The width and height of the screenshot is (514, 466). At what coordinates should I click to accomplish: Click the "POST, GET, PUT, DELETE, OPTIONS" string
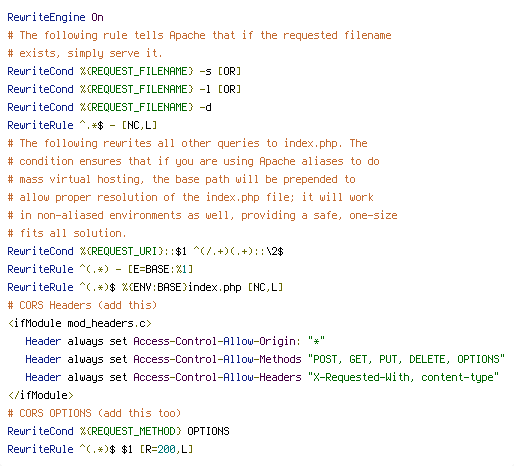(x=406, y=359)
